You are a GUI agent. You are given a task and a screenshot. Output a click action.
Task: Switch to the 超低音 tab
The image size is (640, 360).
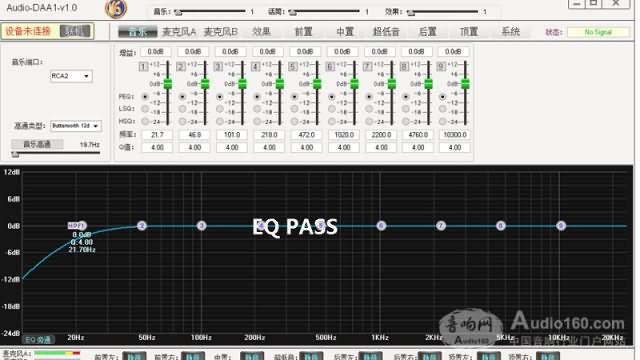tap(386, 32)
